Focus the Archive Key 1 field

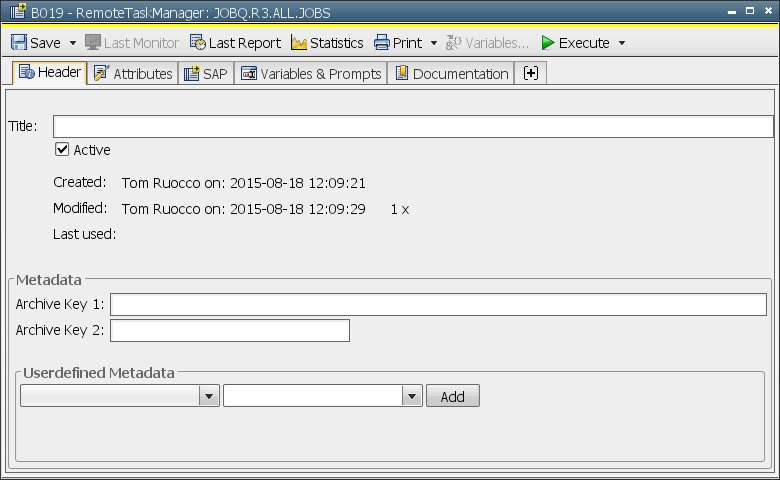[438, 305]
